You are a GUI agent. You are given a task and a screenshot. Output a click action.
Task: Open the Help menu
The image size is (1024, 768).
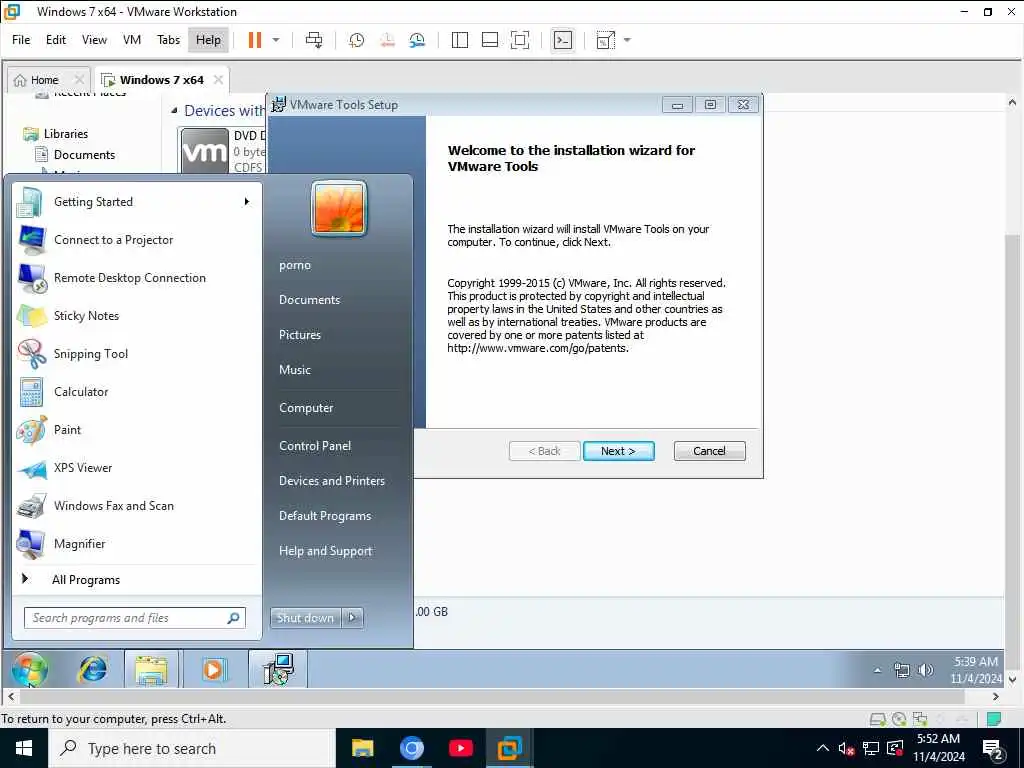pyautogui.click(x=208, y=40)
